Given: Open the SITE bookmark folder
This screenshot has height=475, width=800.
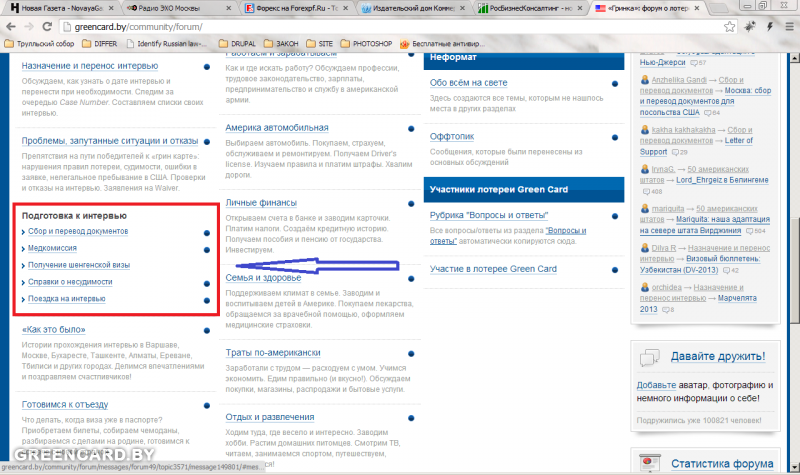Looking at the screenshot, I should click(x=320, y=44).
